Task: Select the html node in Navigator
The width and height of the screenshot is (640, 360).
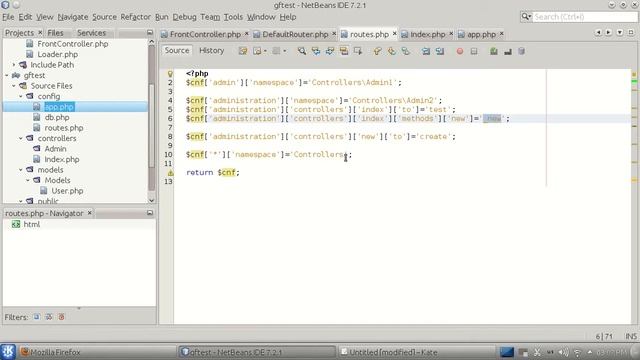Action: point(31,224)
